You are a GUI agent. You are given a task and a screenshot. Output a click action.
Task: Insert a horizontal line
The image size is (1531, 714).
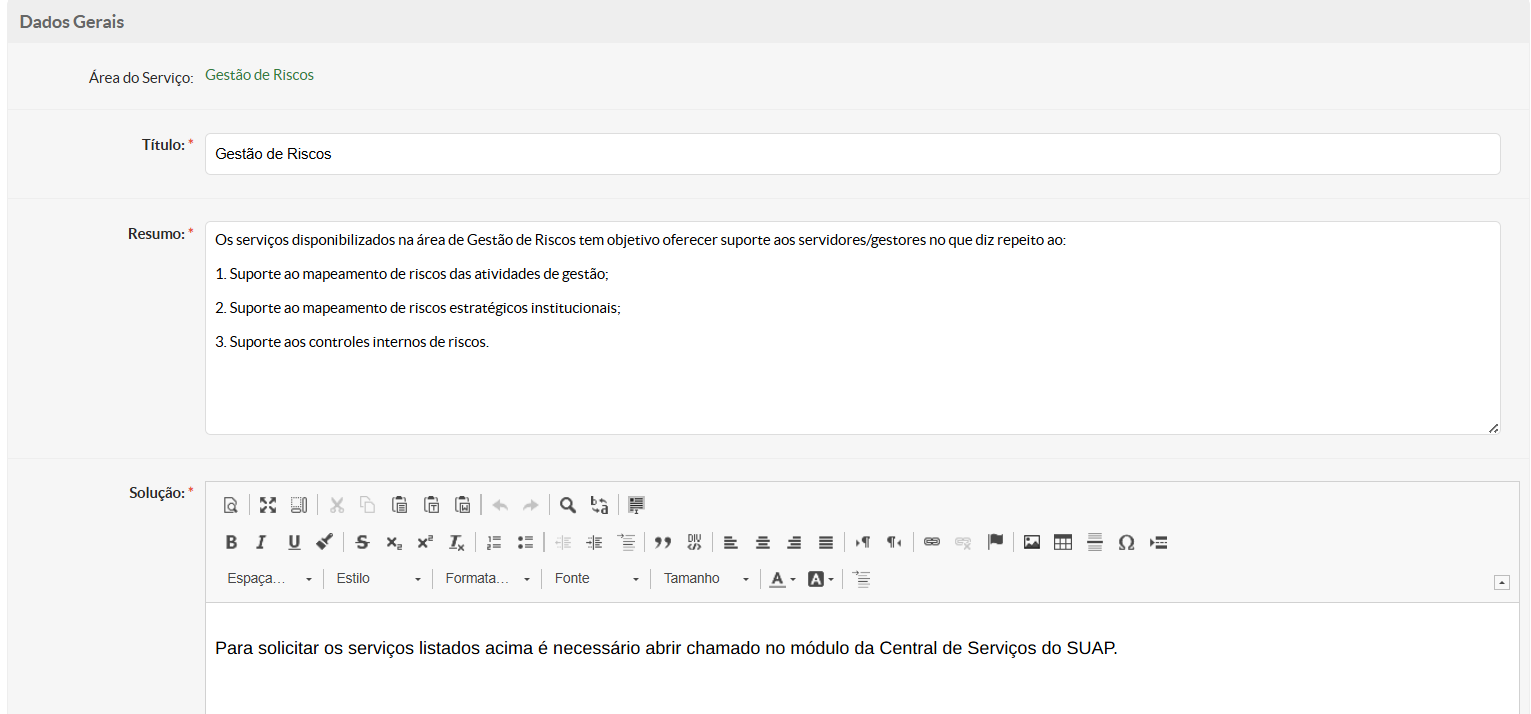coord(1095,542)
